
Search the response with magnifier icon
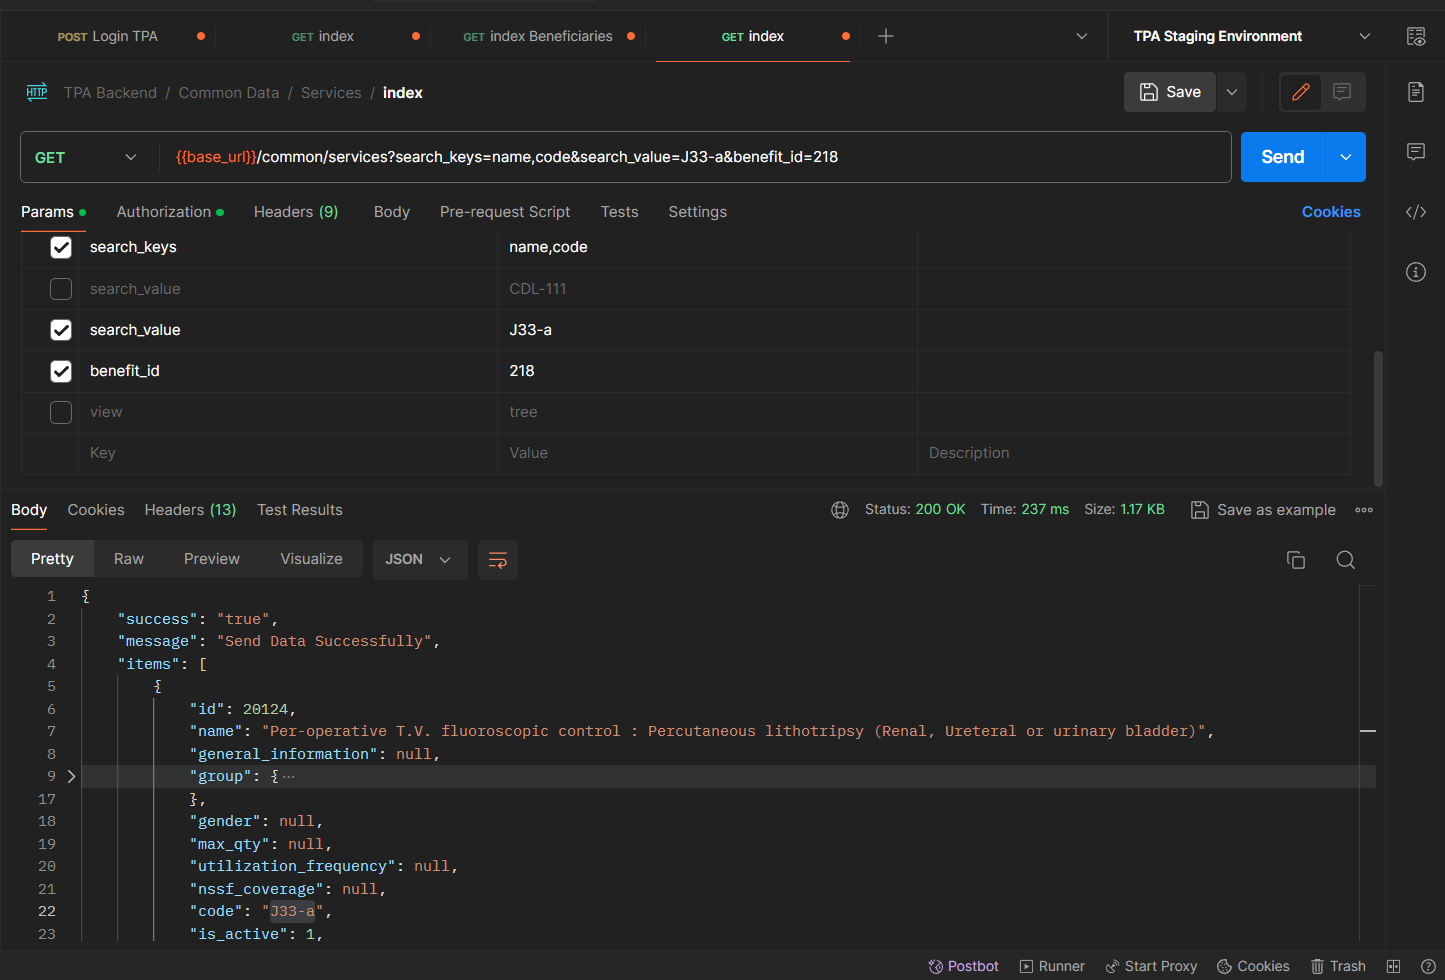1345,560
